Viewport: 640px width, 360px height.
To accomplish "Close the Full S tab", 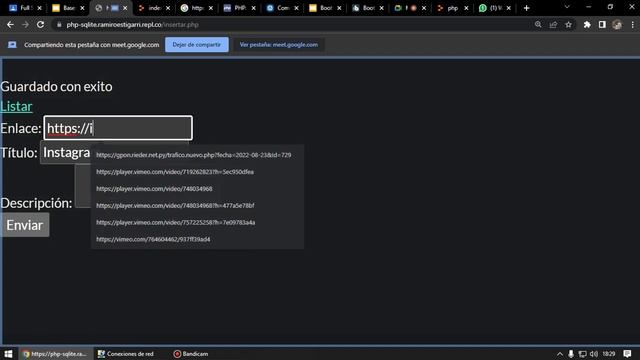I will pyautogui.click(x=40, y=8).
